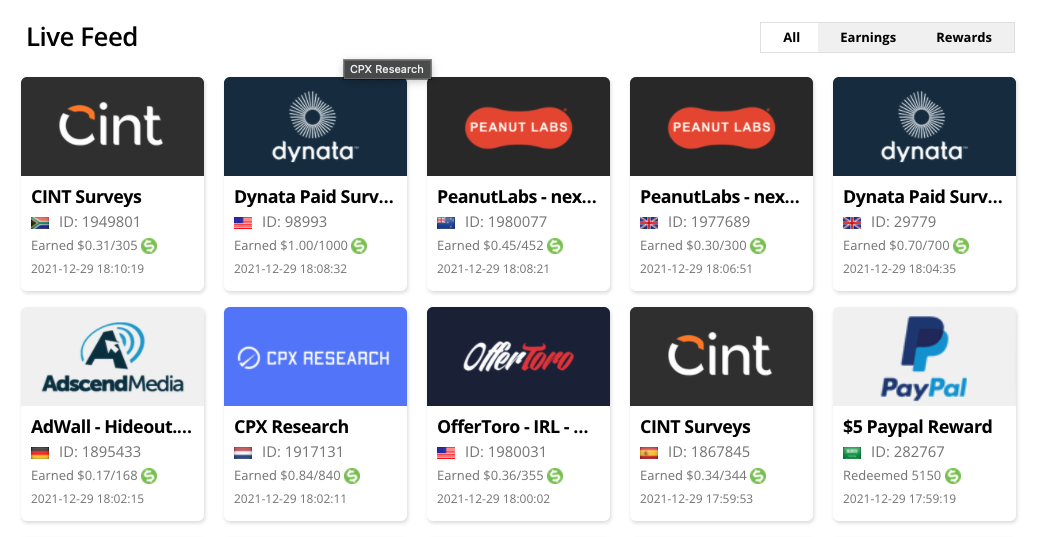Click the Netherlands flag icon under CPX Research

pos(243,452)
